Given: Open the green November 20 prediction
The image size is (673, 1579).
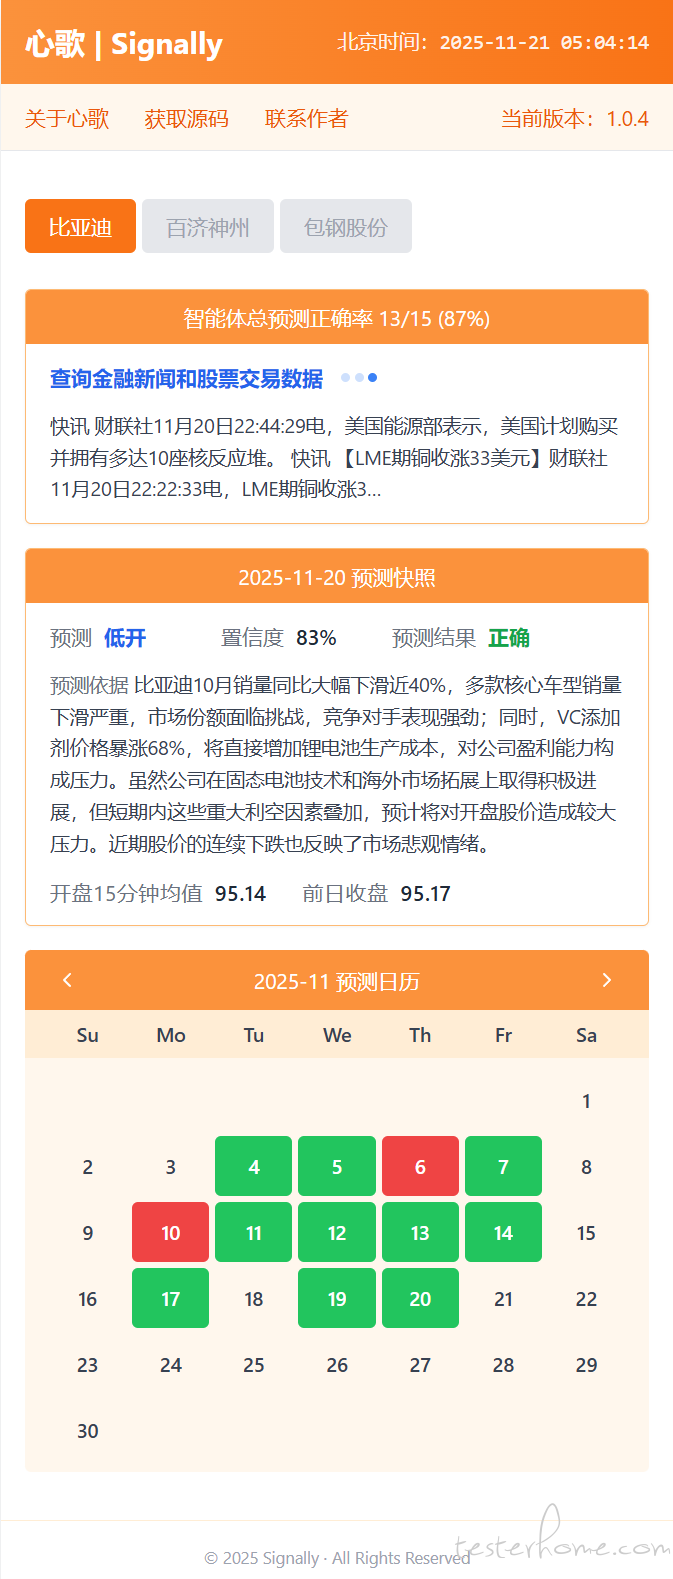Looking at the screenshot, I should [x=420, y=1299].
